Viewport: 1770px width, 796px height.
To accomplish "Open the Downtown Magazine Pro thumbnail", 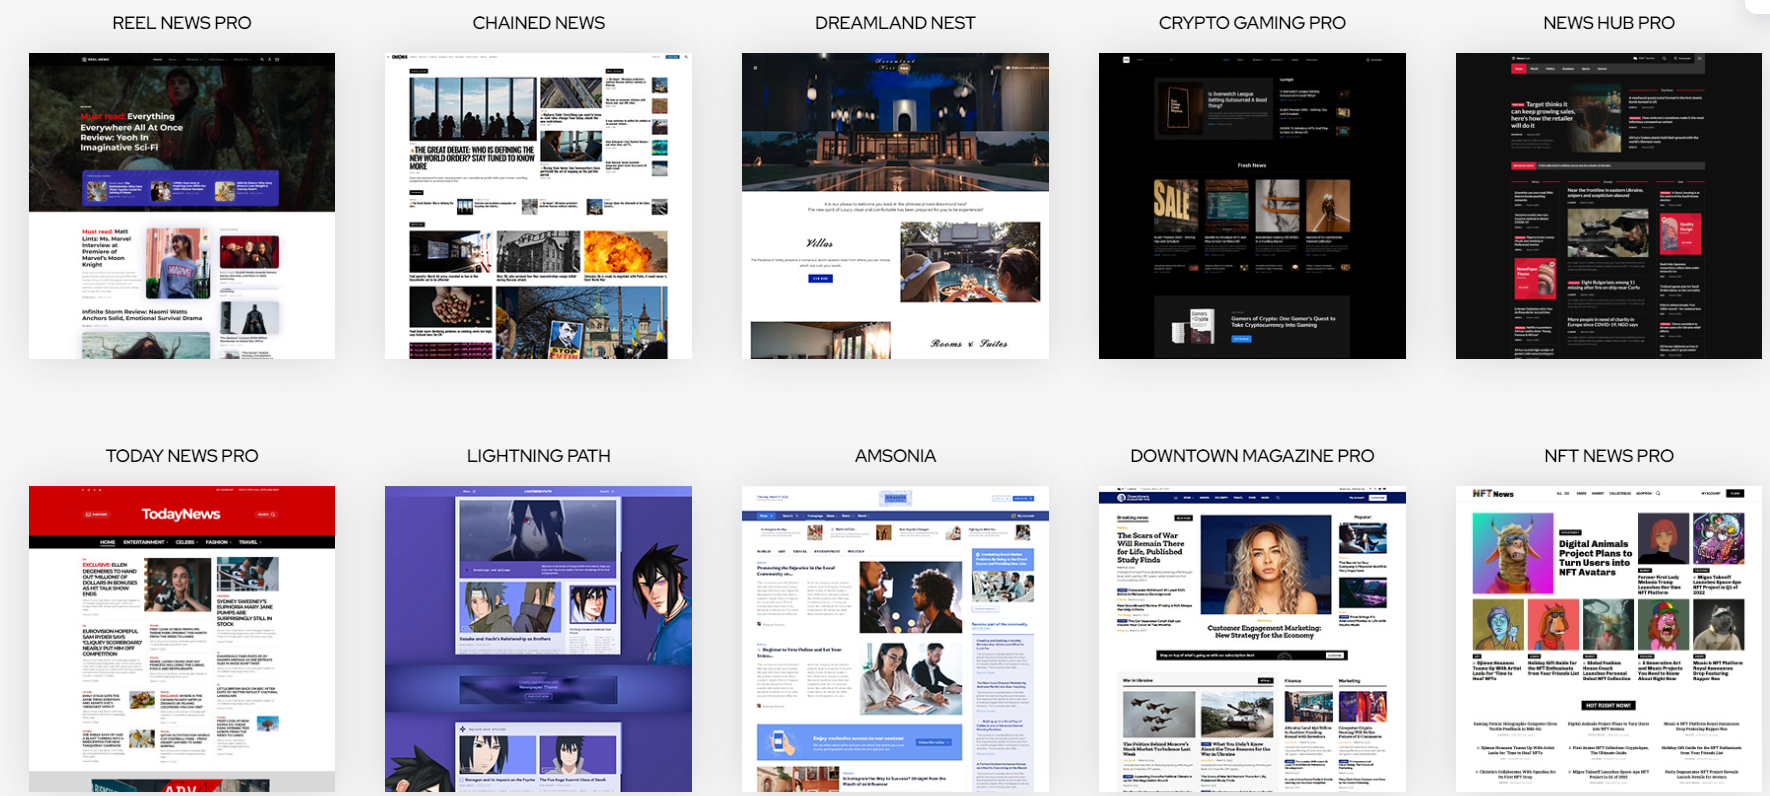I will [1252, 639].
